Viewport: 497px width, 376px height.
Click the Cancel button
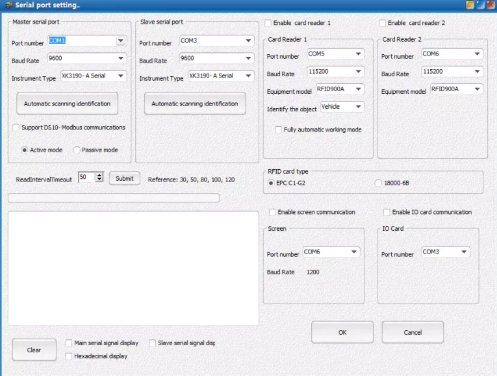[x=413, y=332]
